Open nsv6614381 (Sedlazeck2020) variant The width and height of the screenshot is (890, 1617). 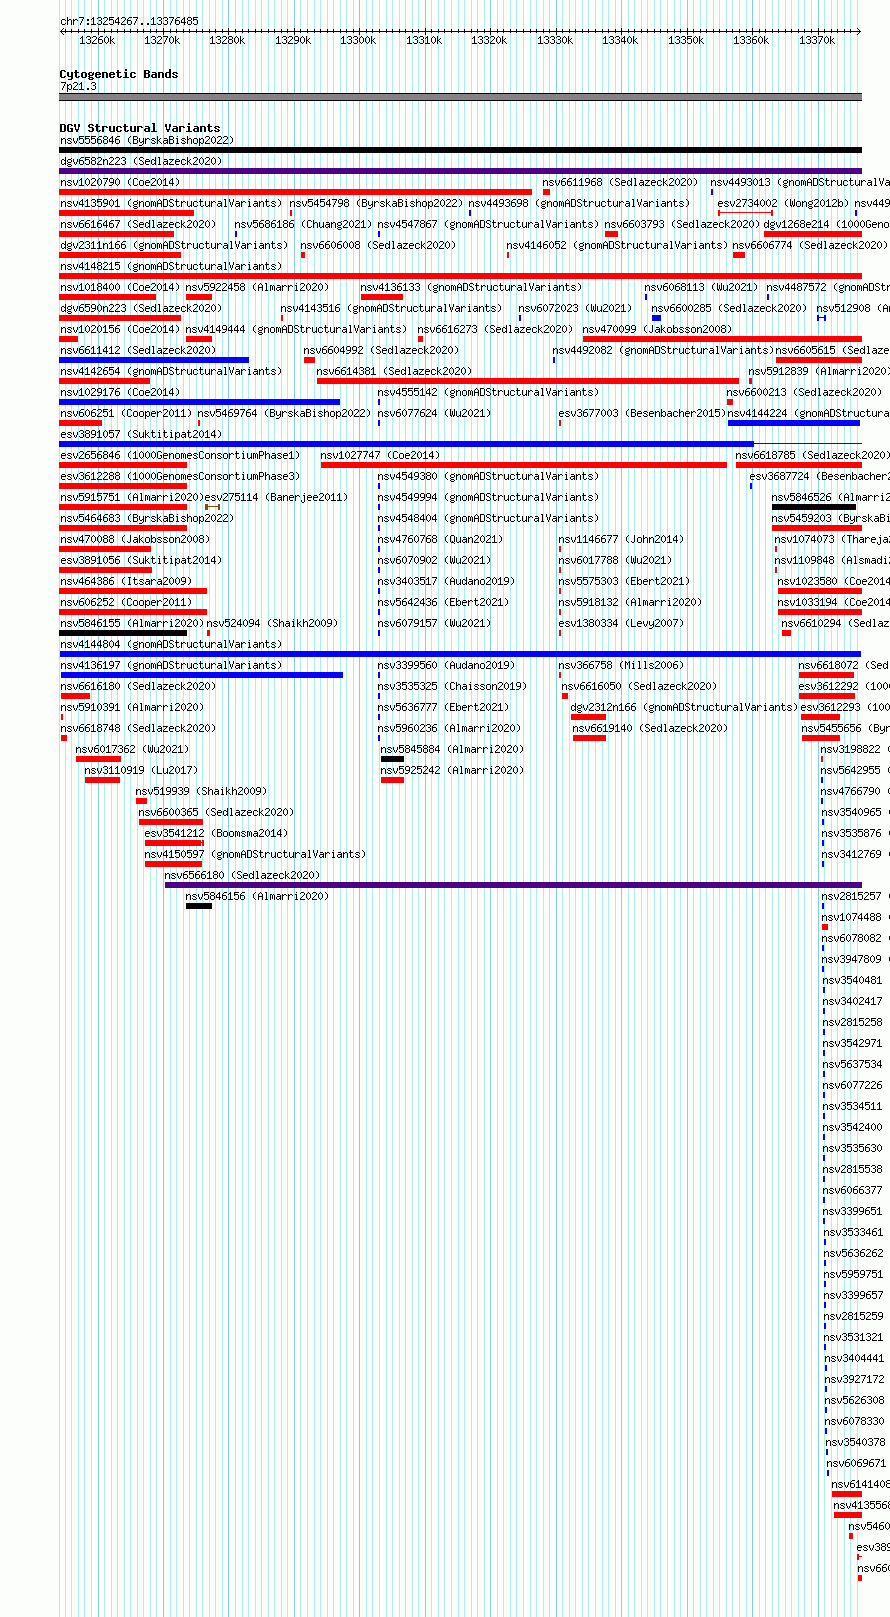[395, 371]
